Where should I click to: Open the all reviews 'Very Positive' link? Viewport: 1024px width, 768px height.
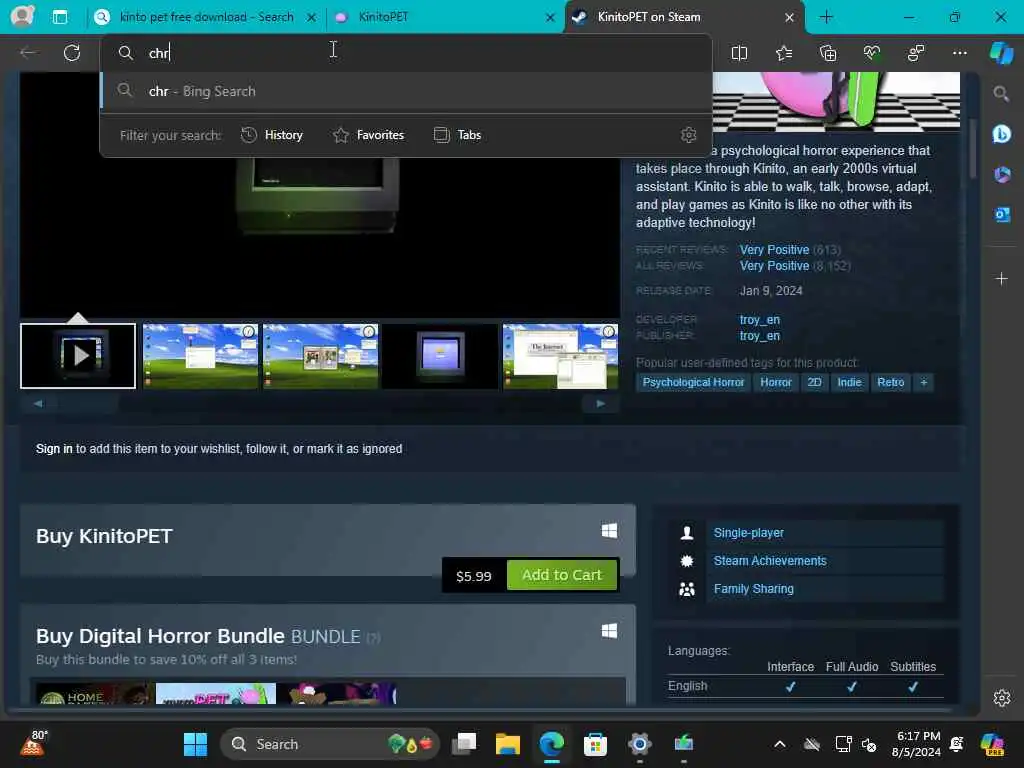click(774, 266)
